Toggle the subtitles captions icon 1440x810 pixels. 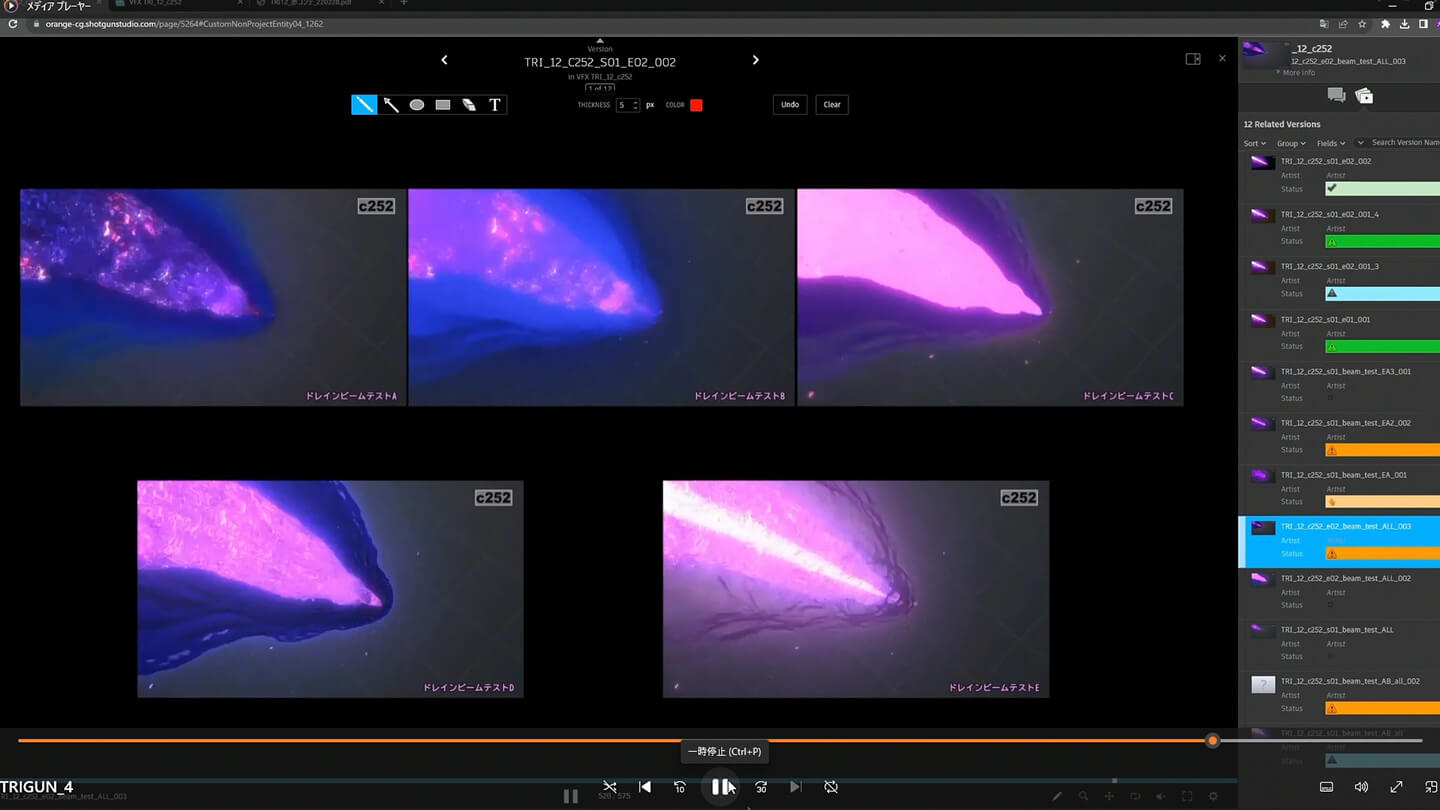pyautogui.click(x=1327, y=787)
